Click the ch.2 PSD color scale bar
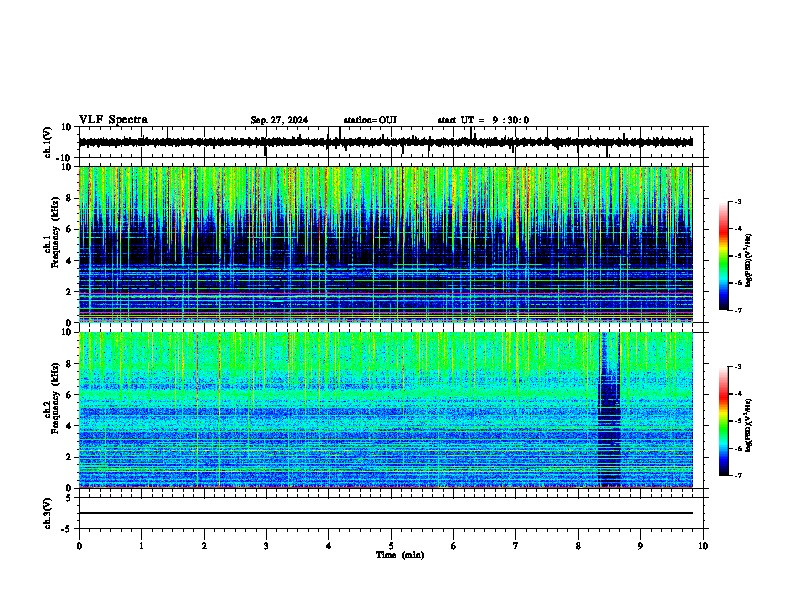This screenshot has height=612, width=792. (724, 421)
